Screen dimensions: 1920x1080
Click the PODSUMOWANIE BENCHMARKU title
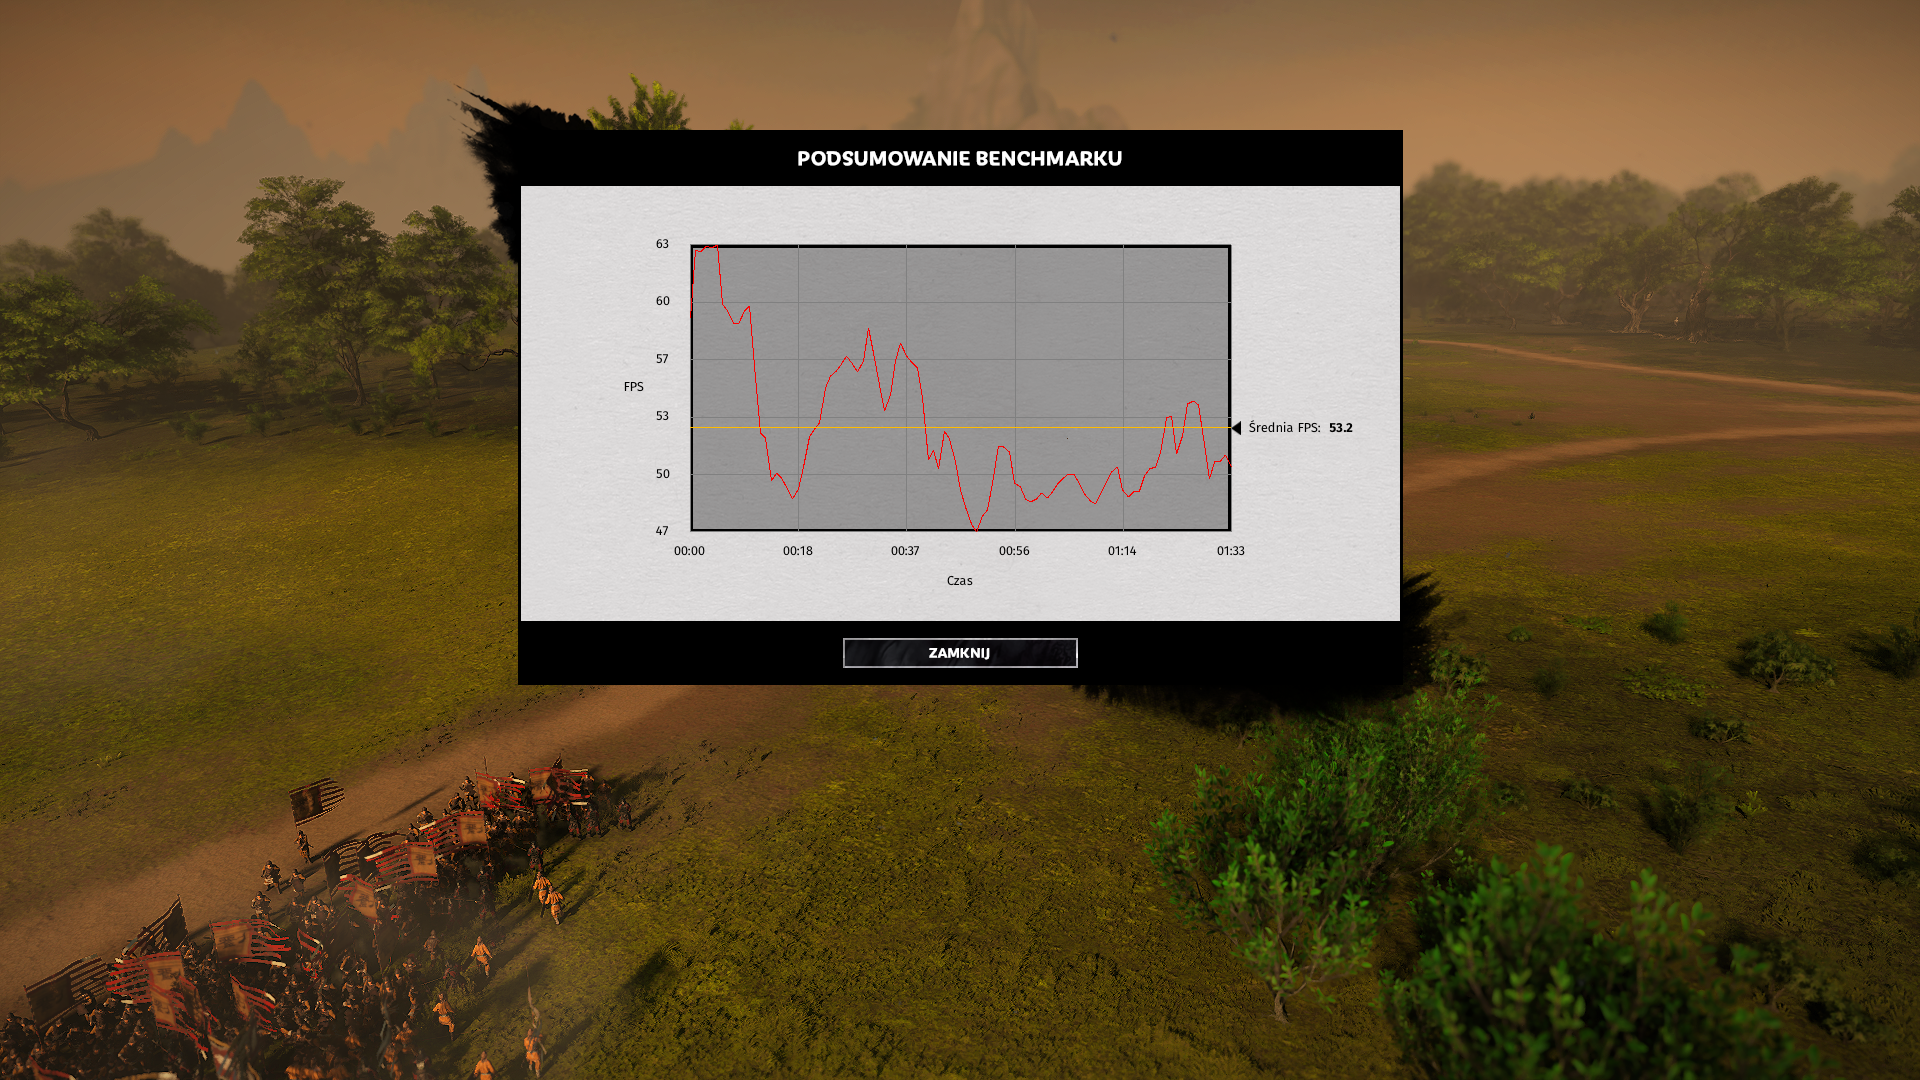click(959, 159)
